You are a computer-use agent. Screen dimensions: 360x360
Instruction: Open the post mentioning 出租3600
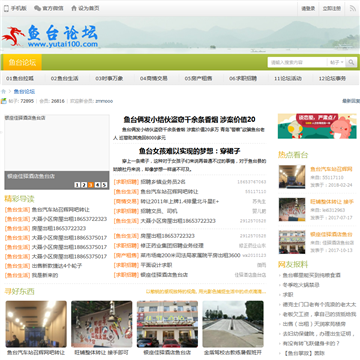[x=190, y=255]
